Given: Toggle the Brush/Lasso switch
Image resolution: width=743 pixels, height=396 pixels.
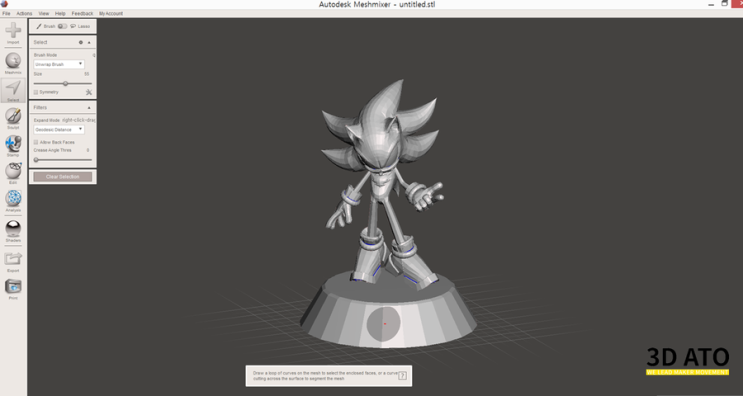Looking at the screenshot, I should pyautogui.click(x=62, y=27).
